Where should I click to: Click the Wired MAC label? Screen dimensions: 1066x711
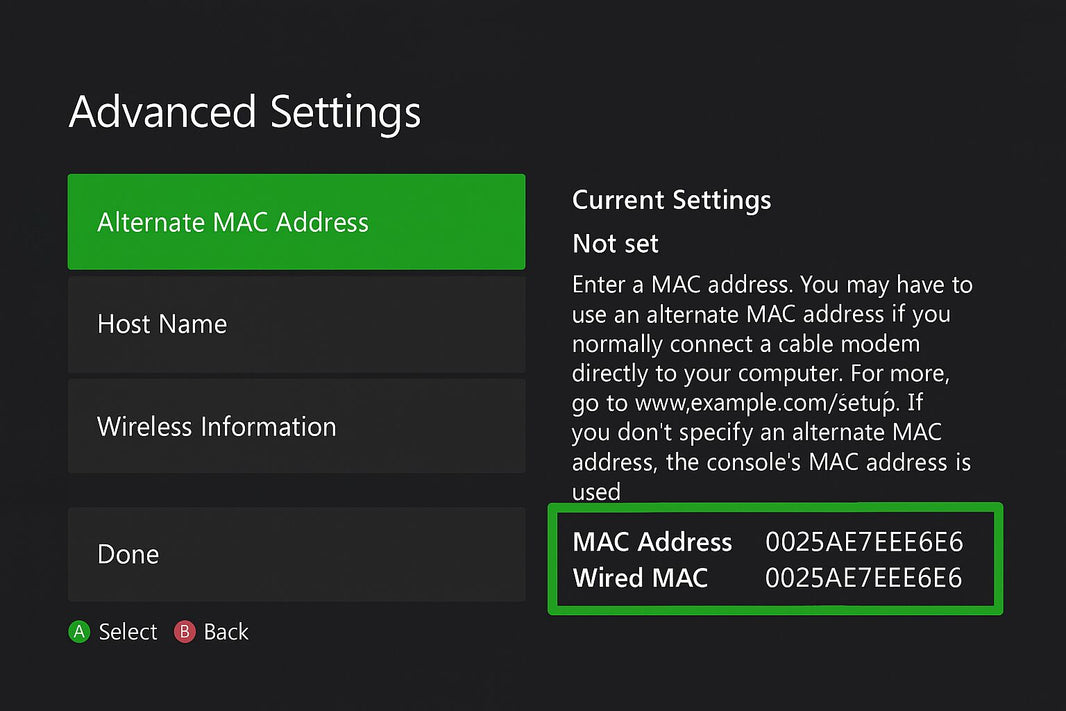641,578
